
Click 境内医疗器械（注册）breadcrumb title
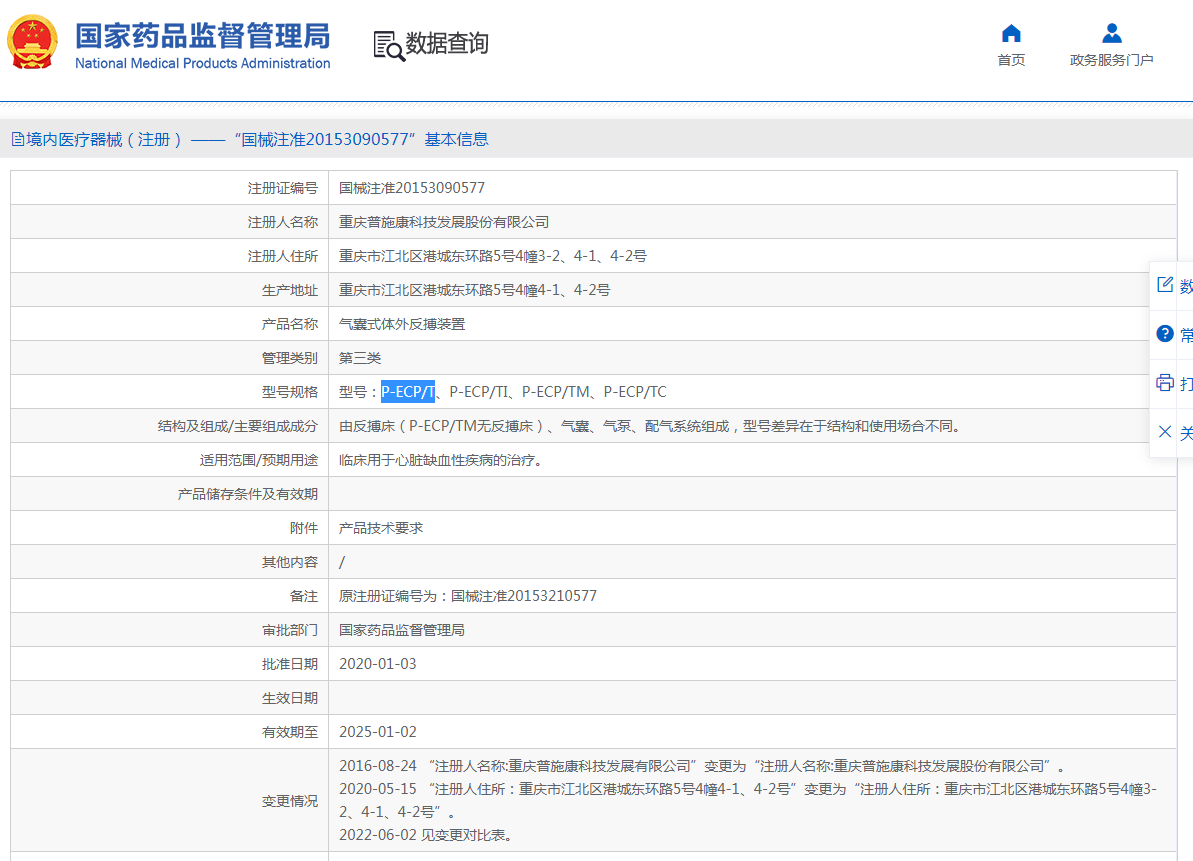pos(104,139)
